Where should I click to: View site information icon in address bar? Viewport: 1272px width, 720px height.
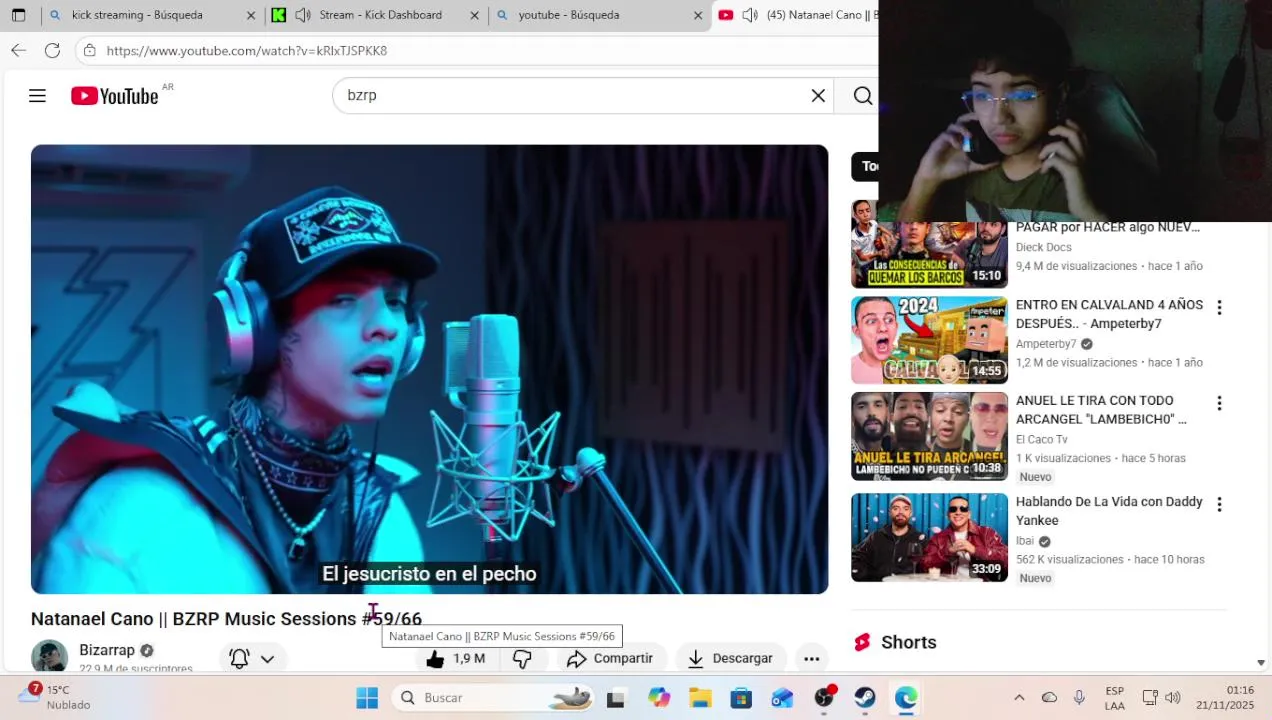[x=90, y=50]
